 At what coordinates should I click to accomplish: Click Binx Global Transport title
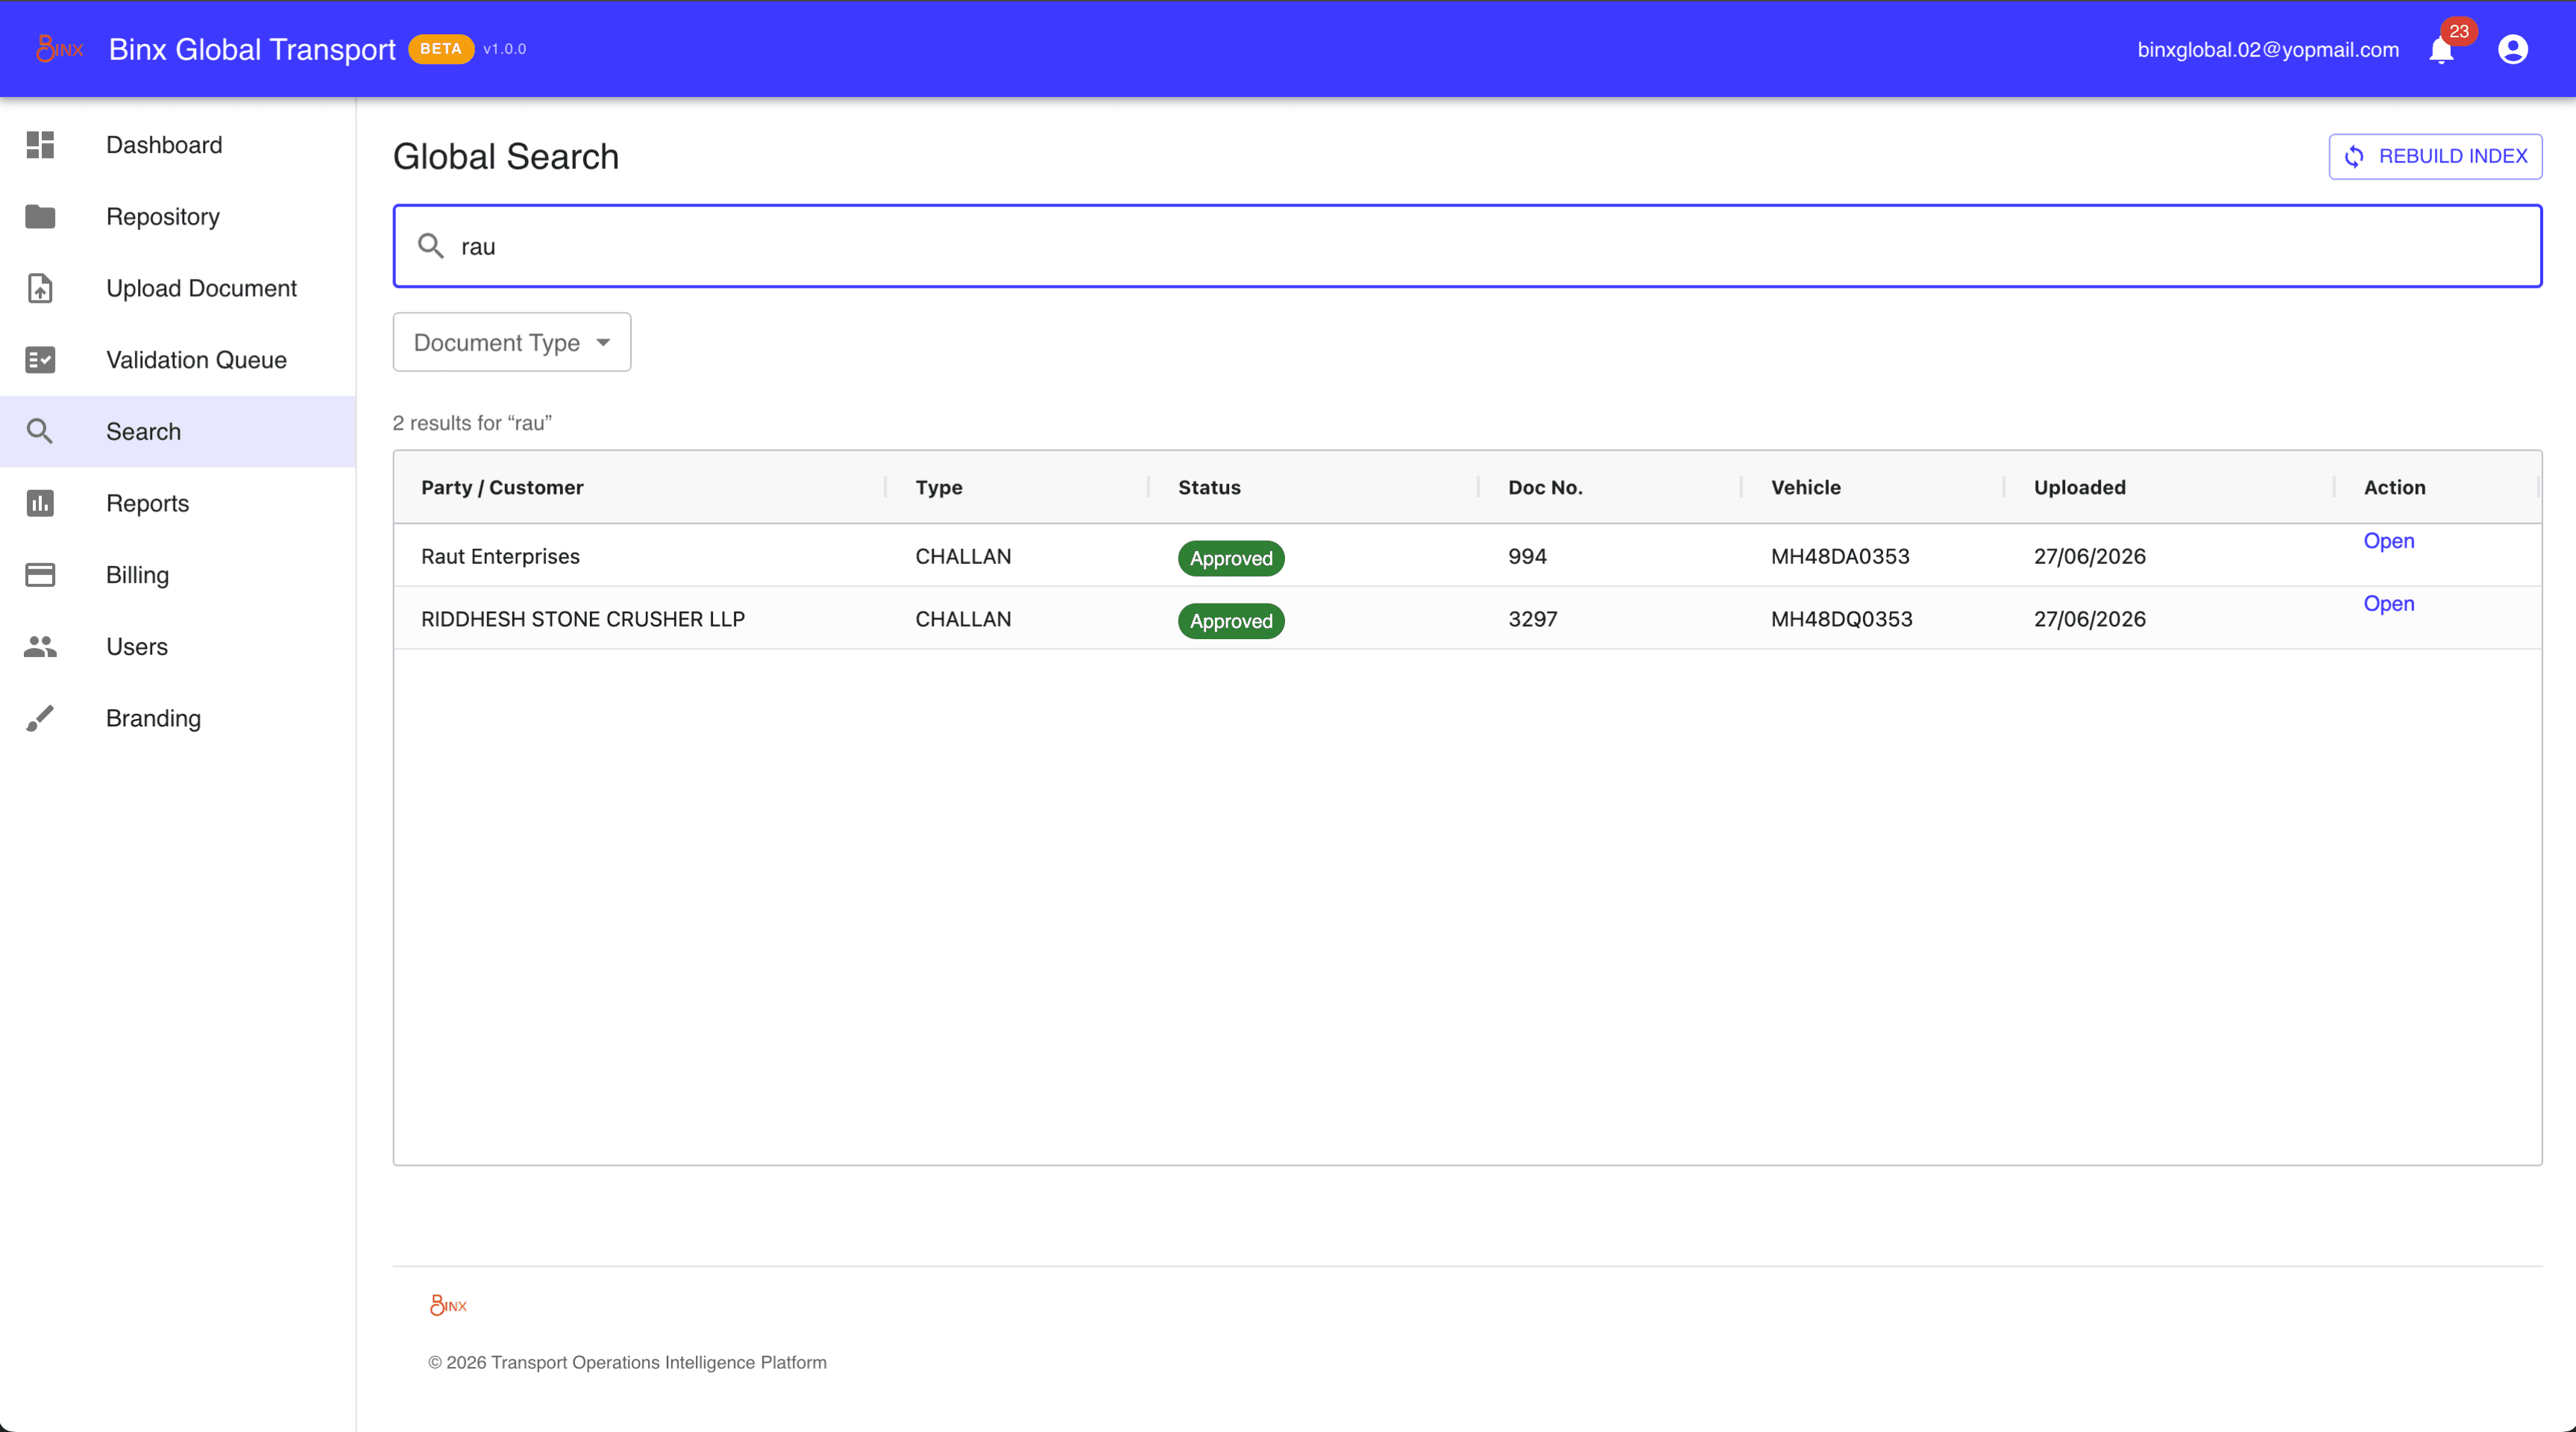(x=252, y=49)
